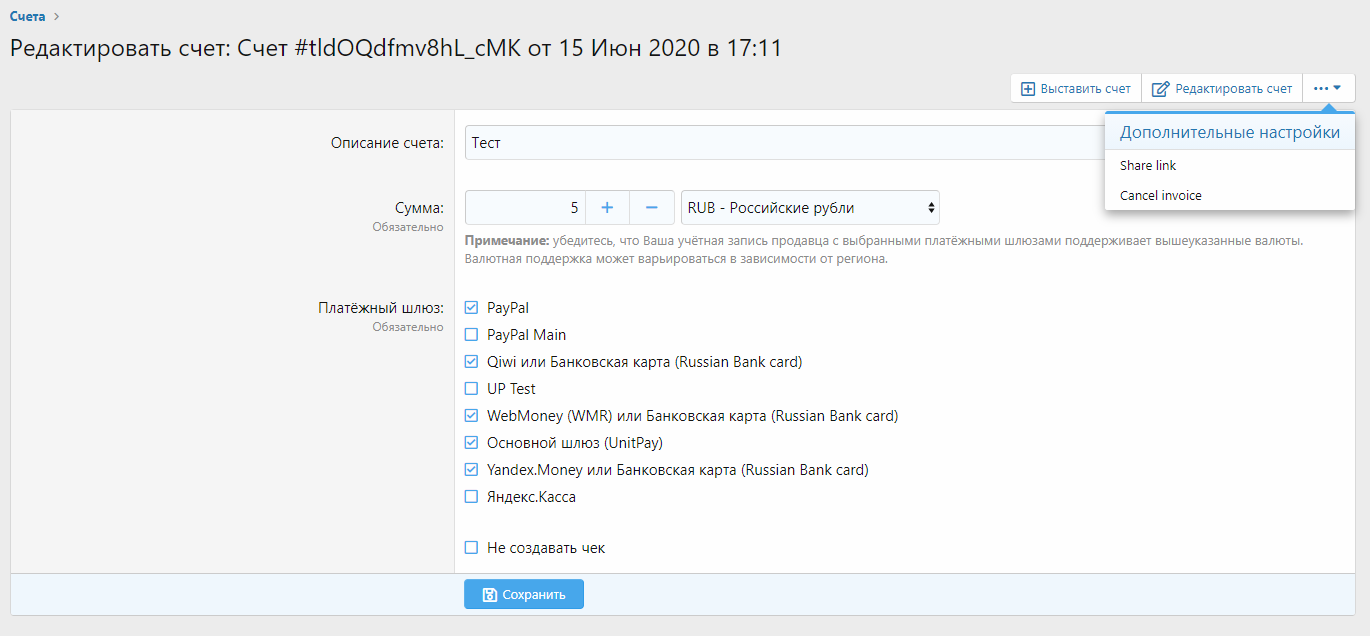This screenshot has width=1370, height=636.
Task: Click the Платёжный шлюз label
Action: click(x=381, y=308)
